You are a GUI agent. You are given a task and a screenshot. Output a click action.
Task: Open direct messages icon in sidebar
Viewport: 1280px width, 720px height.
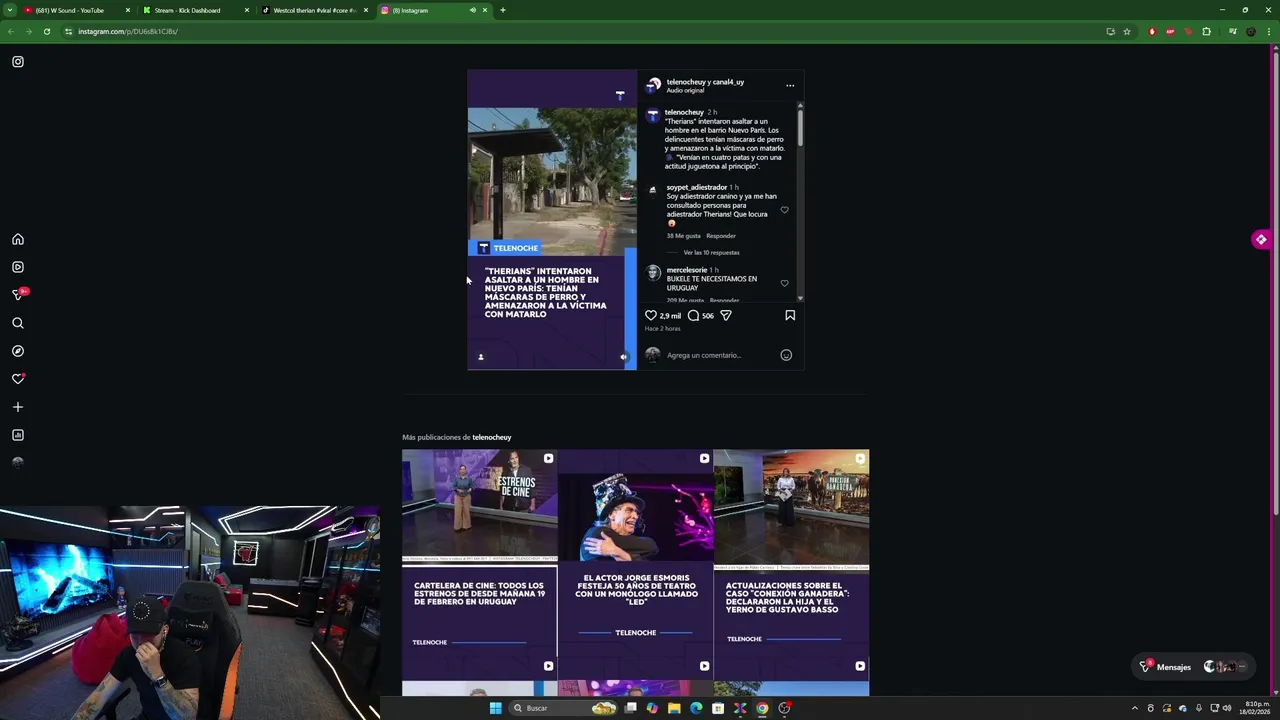point(18,294)
